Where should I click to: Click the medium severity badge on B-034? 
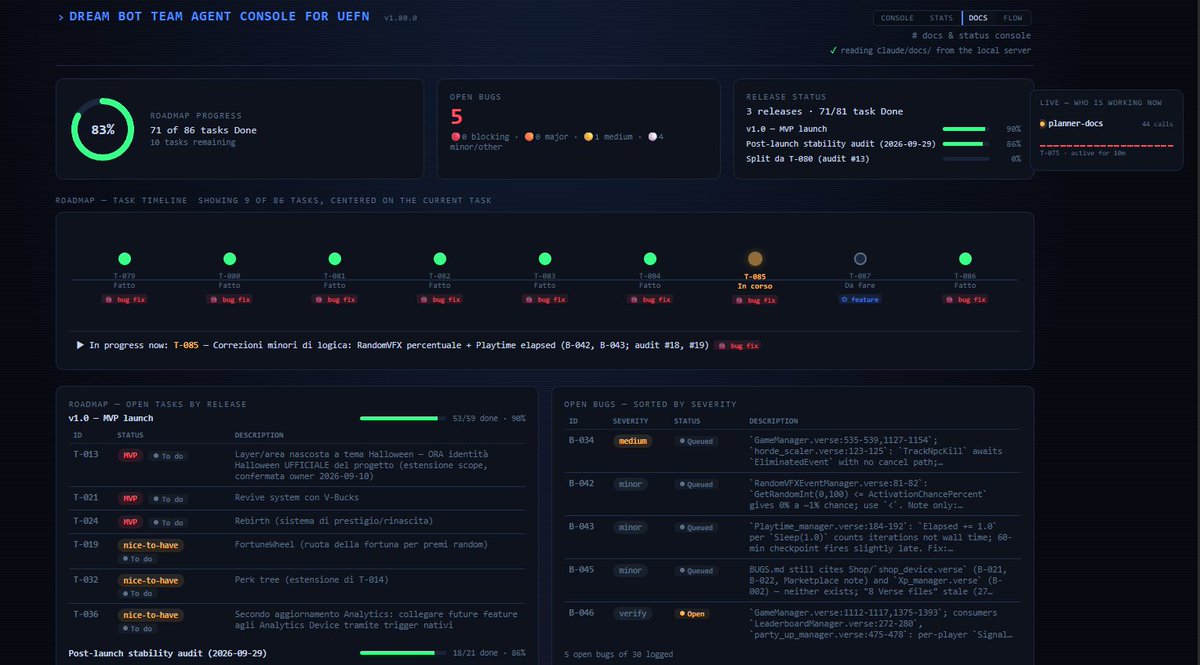(x=632, y=440)
